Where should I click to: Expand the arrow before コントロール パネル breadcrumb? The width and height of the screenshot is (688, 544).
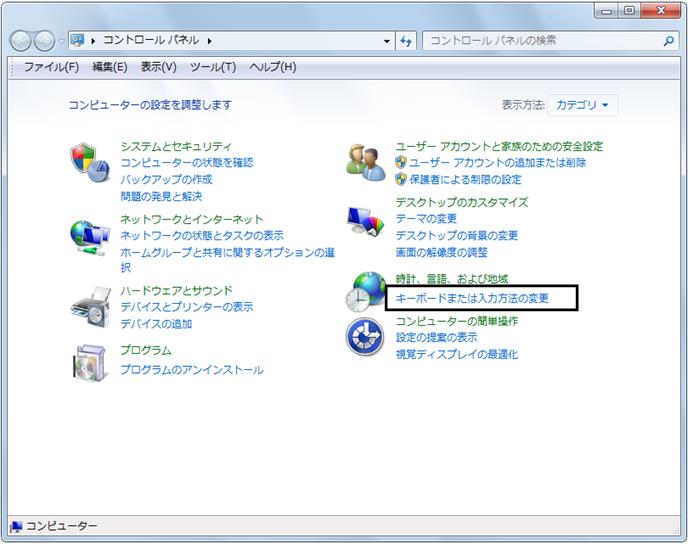[93, 41]
